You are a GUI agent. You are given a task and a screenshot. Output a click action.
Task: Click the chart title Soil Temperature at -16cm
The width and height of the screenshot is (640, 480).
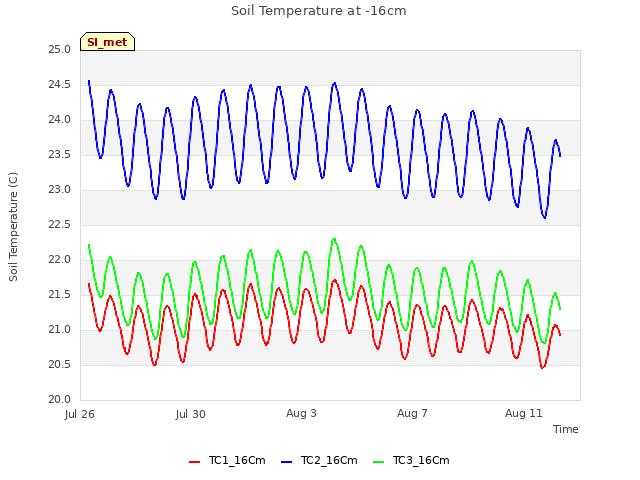[319, 11]
